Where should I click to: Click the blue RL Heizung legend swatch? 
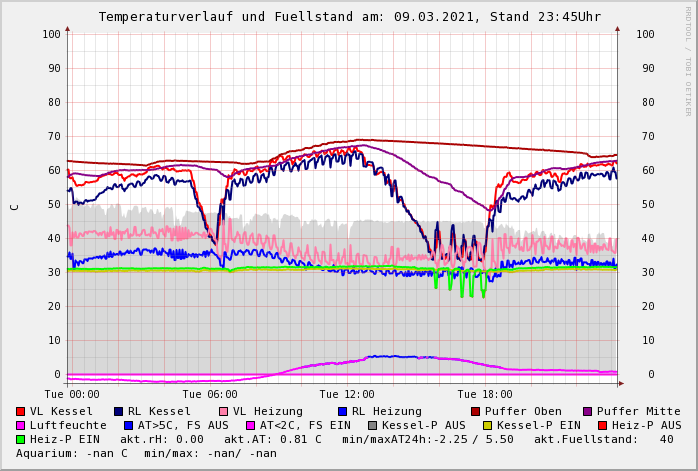click(x=342, y=411)
